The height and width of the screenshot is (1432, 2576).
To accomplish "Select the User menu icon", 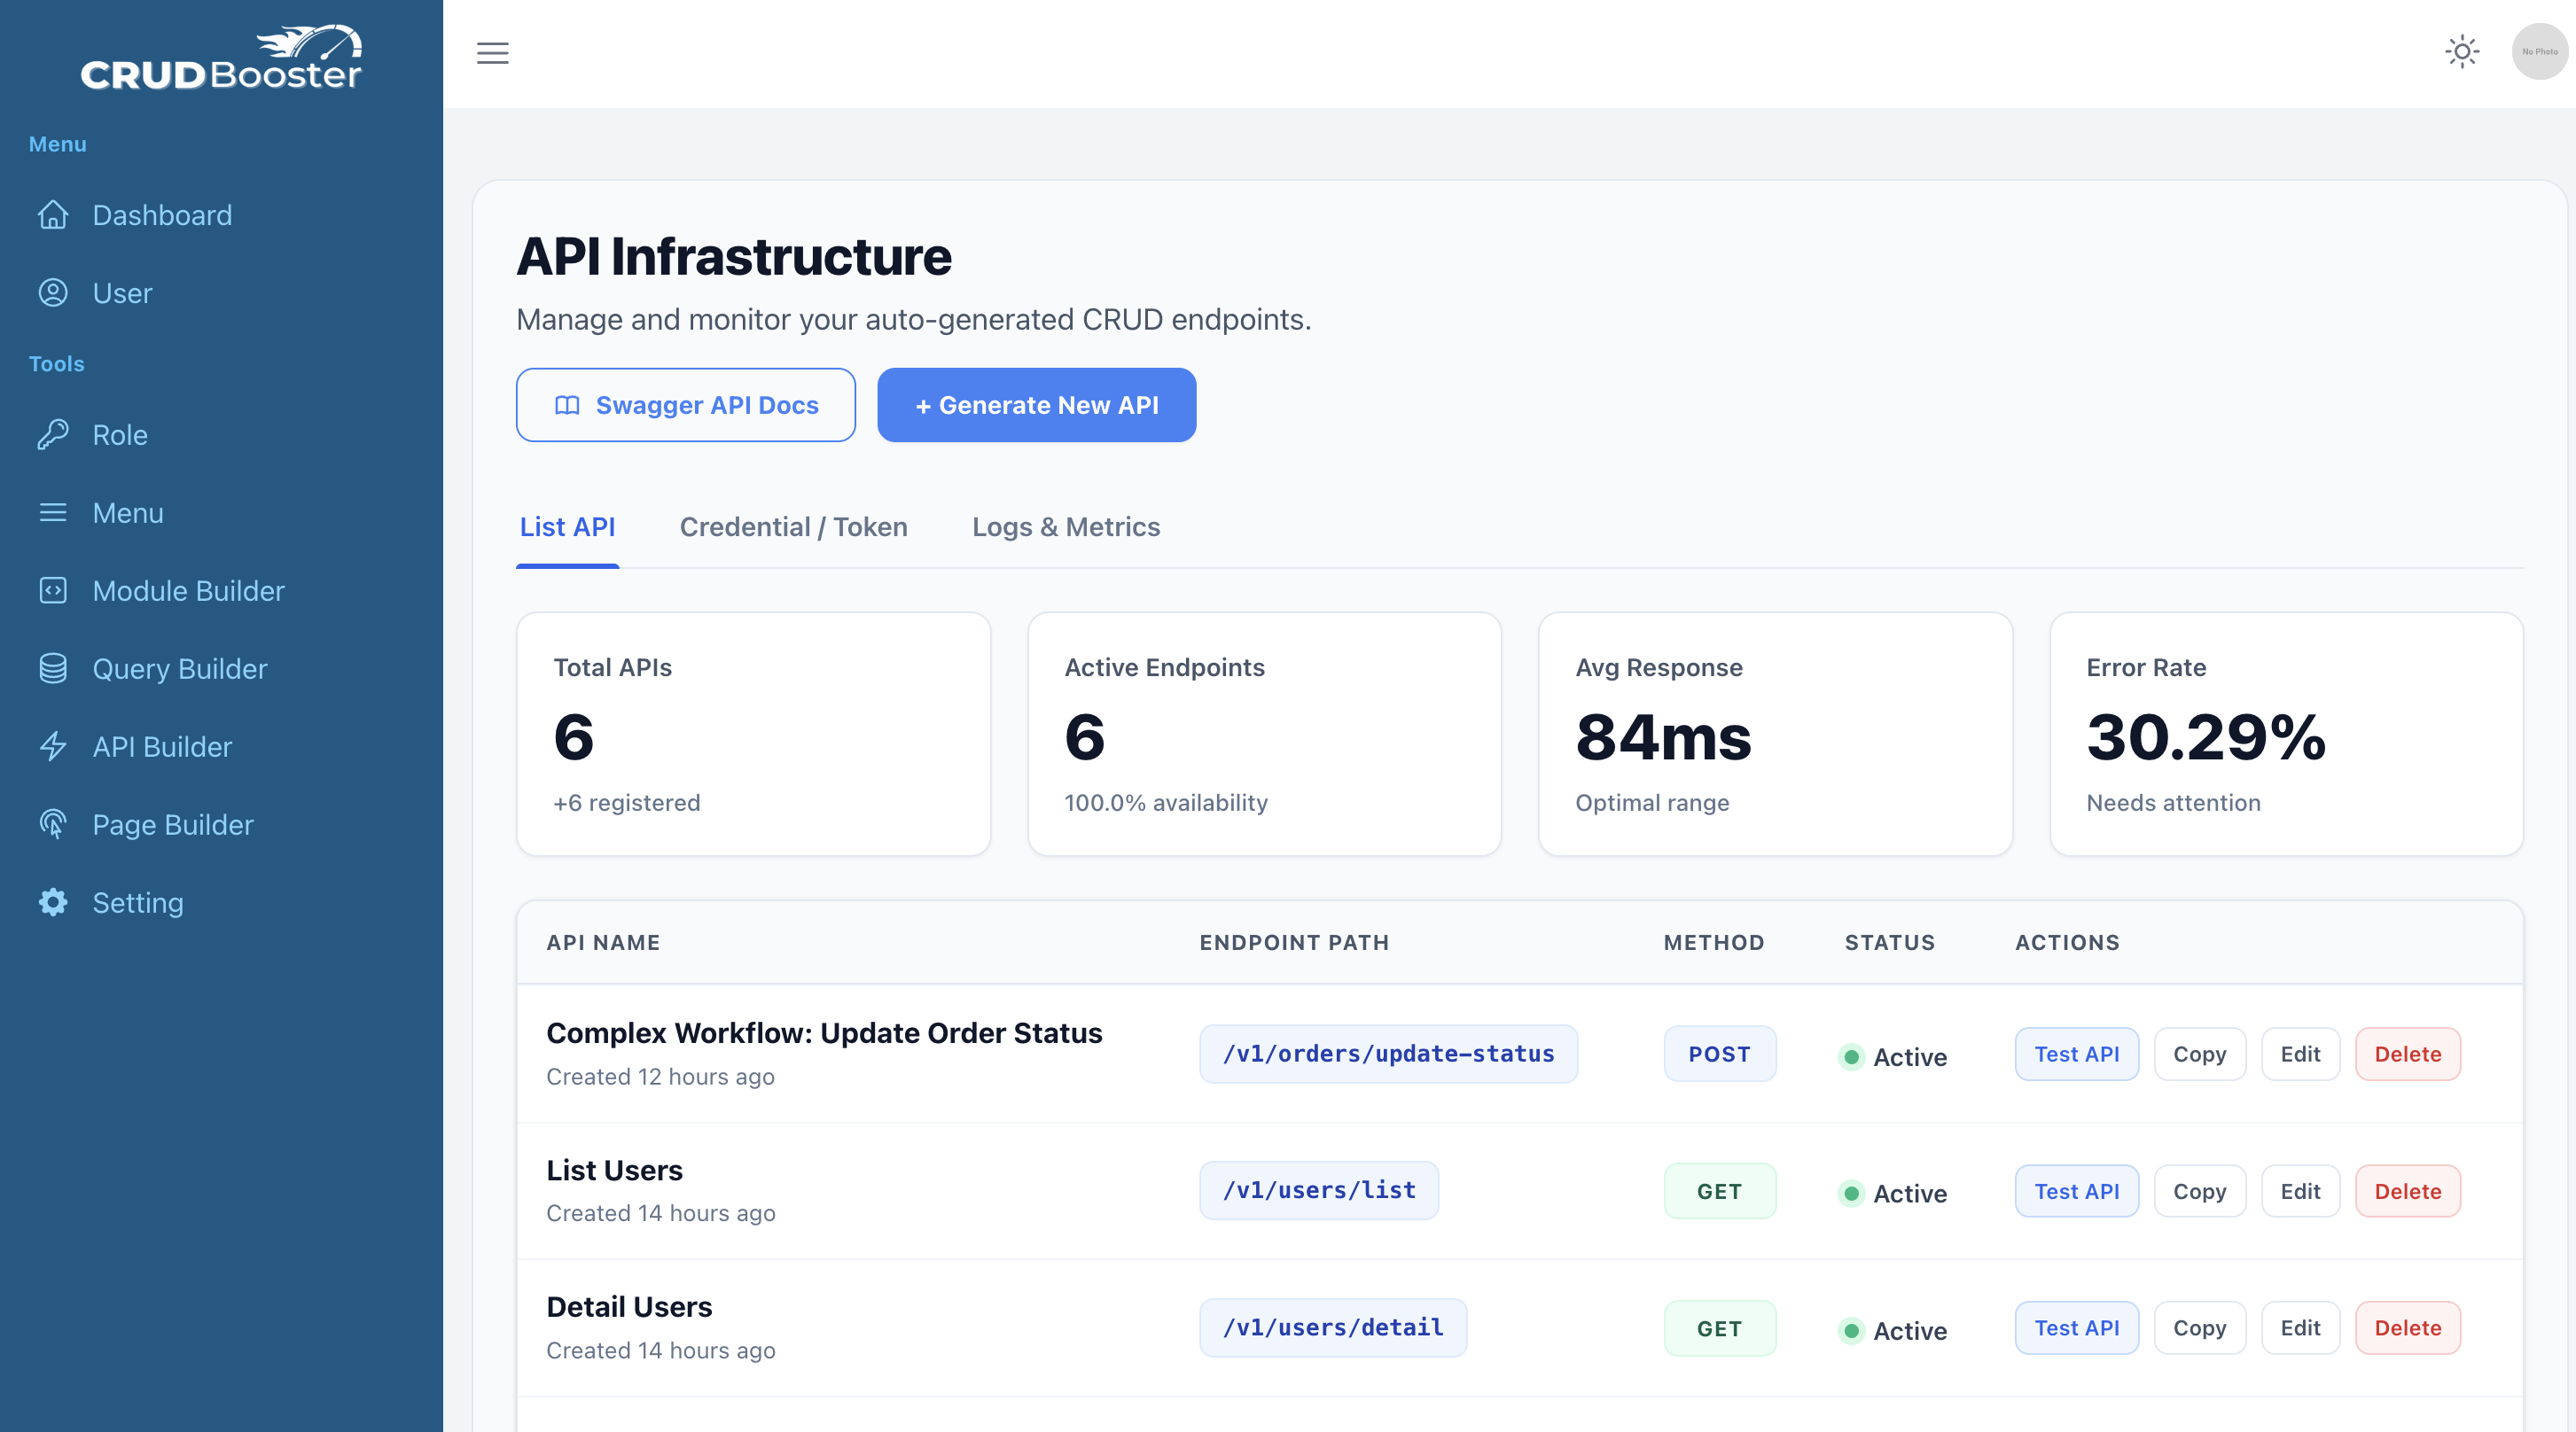I will (52, 292).
